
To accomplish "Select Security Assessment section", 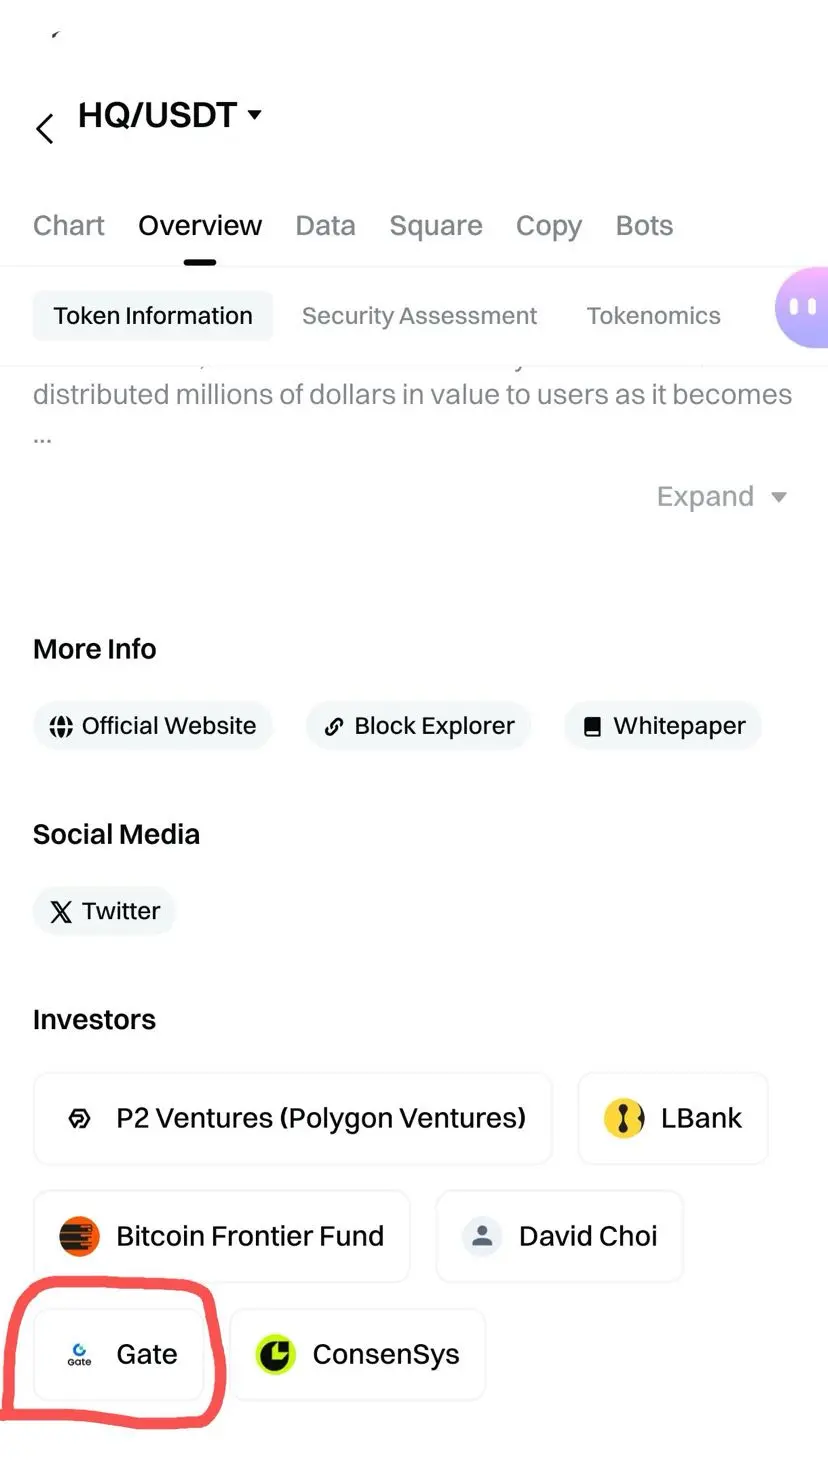I will (x=419, y=316).
